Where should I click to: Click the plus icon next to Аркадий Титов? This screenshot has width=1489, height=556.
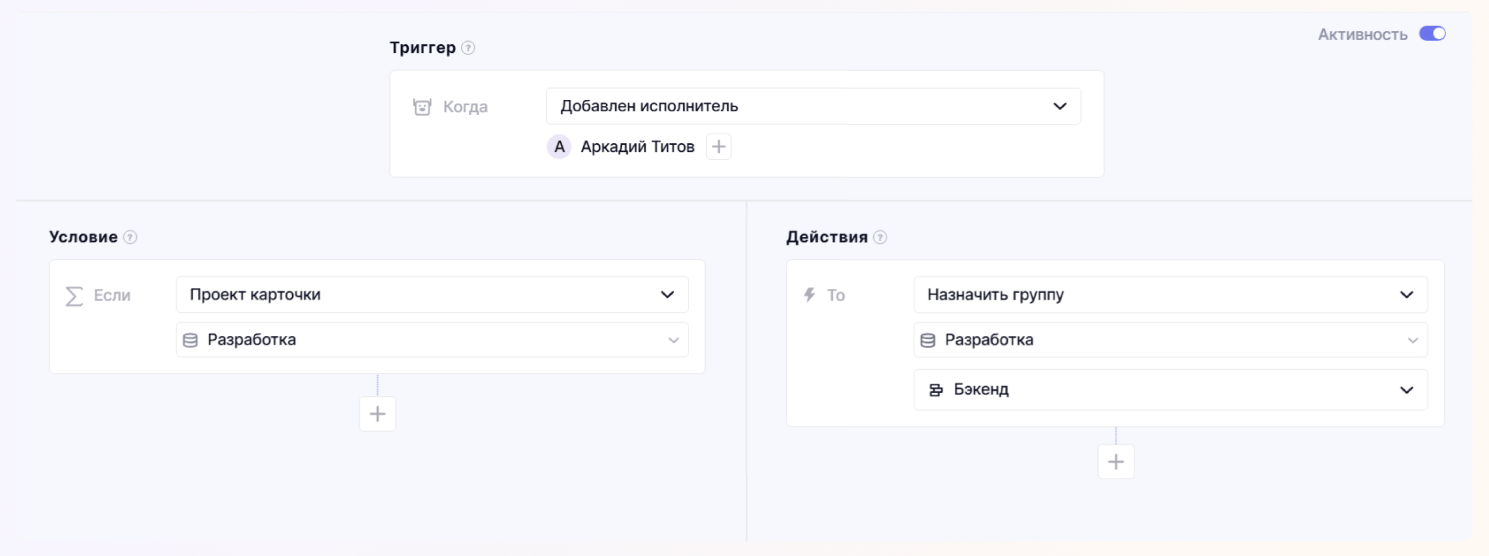click(719, 147)
